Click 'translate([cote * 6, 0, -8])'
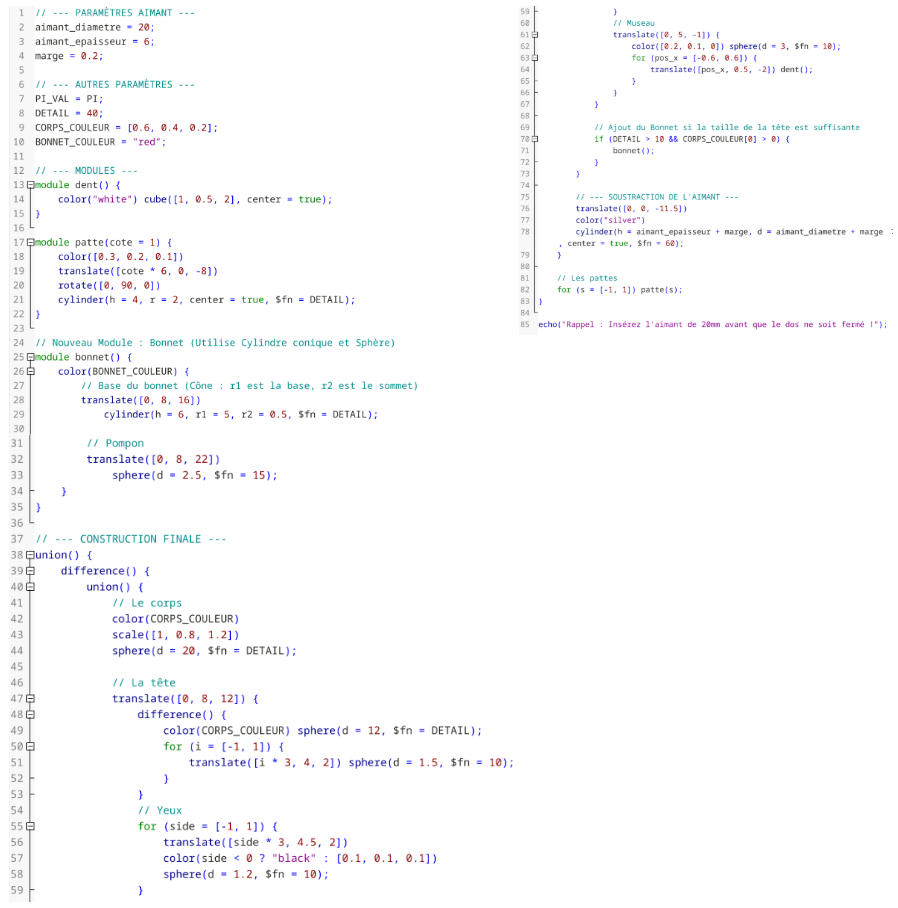898x908 pixels. tap(138, 272)
